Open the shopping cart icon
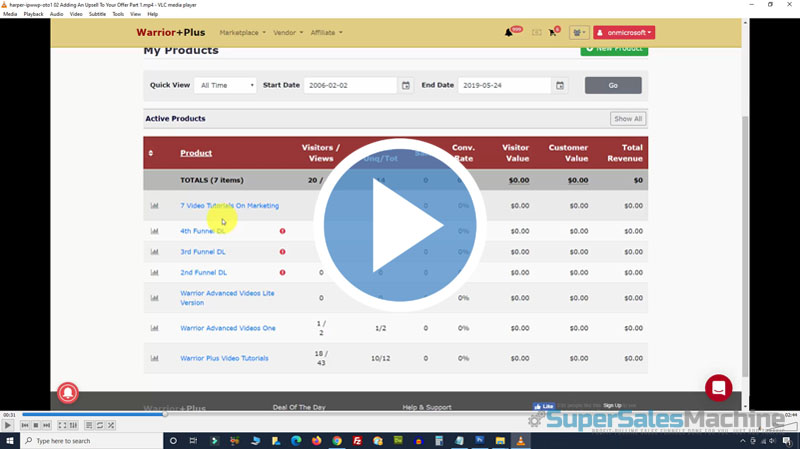 [555, 33]
